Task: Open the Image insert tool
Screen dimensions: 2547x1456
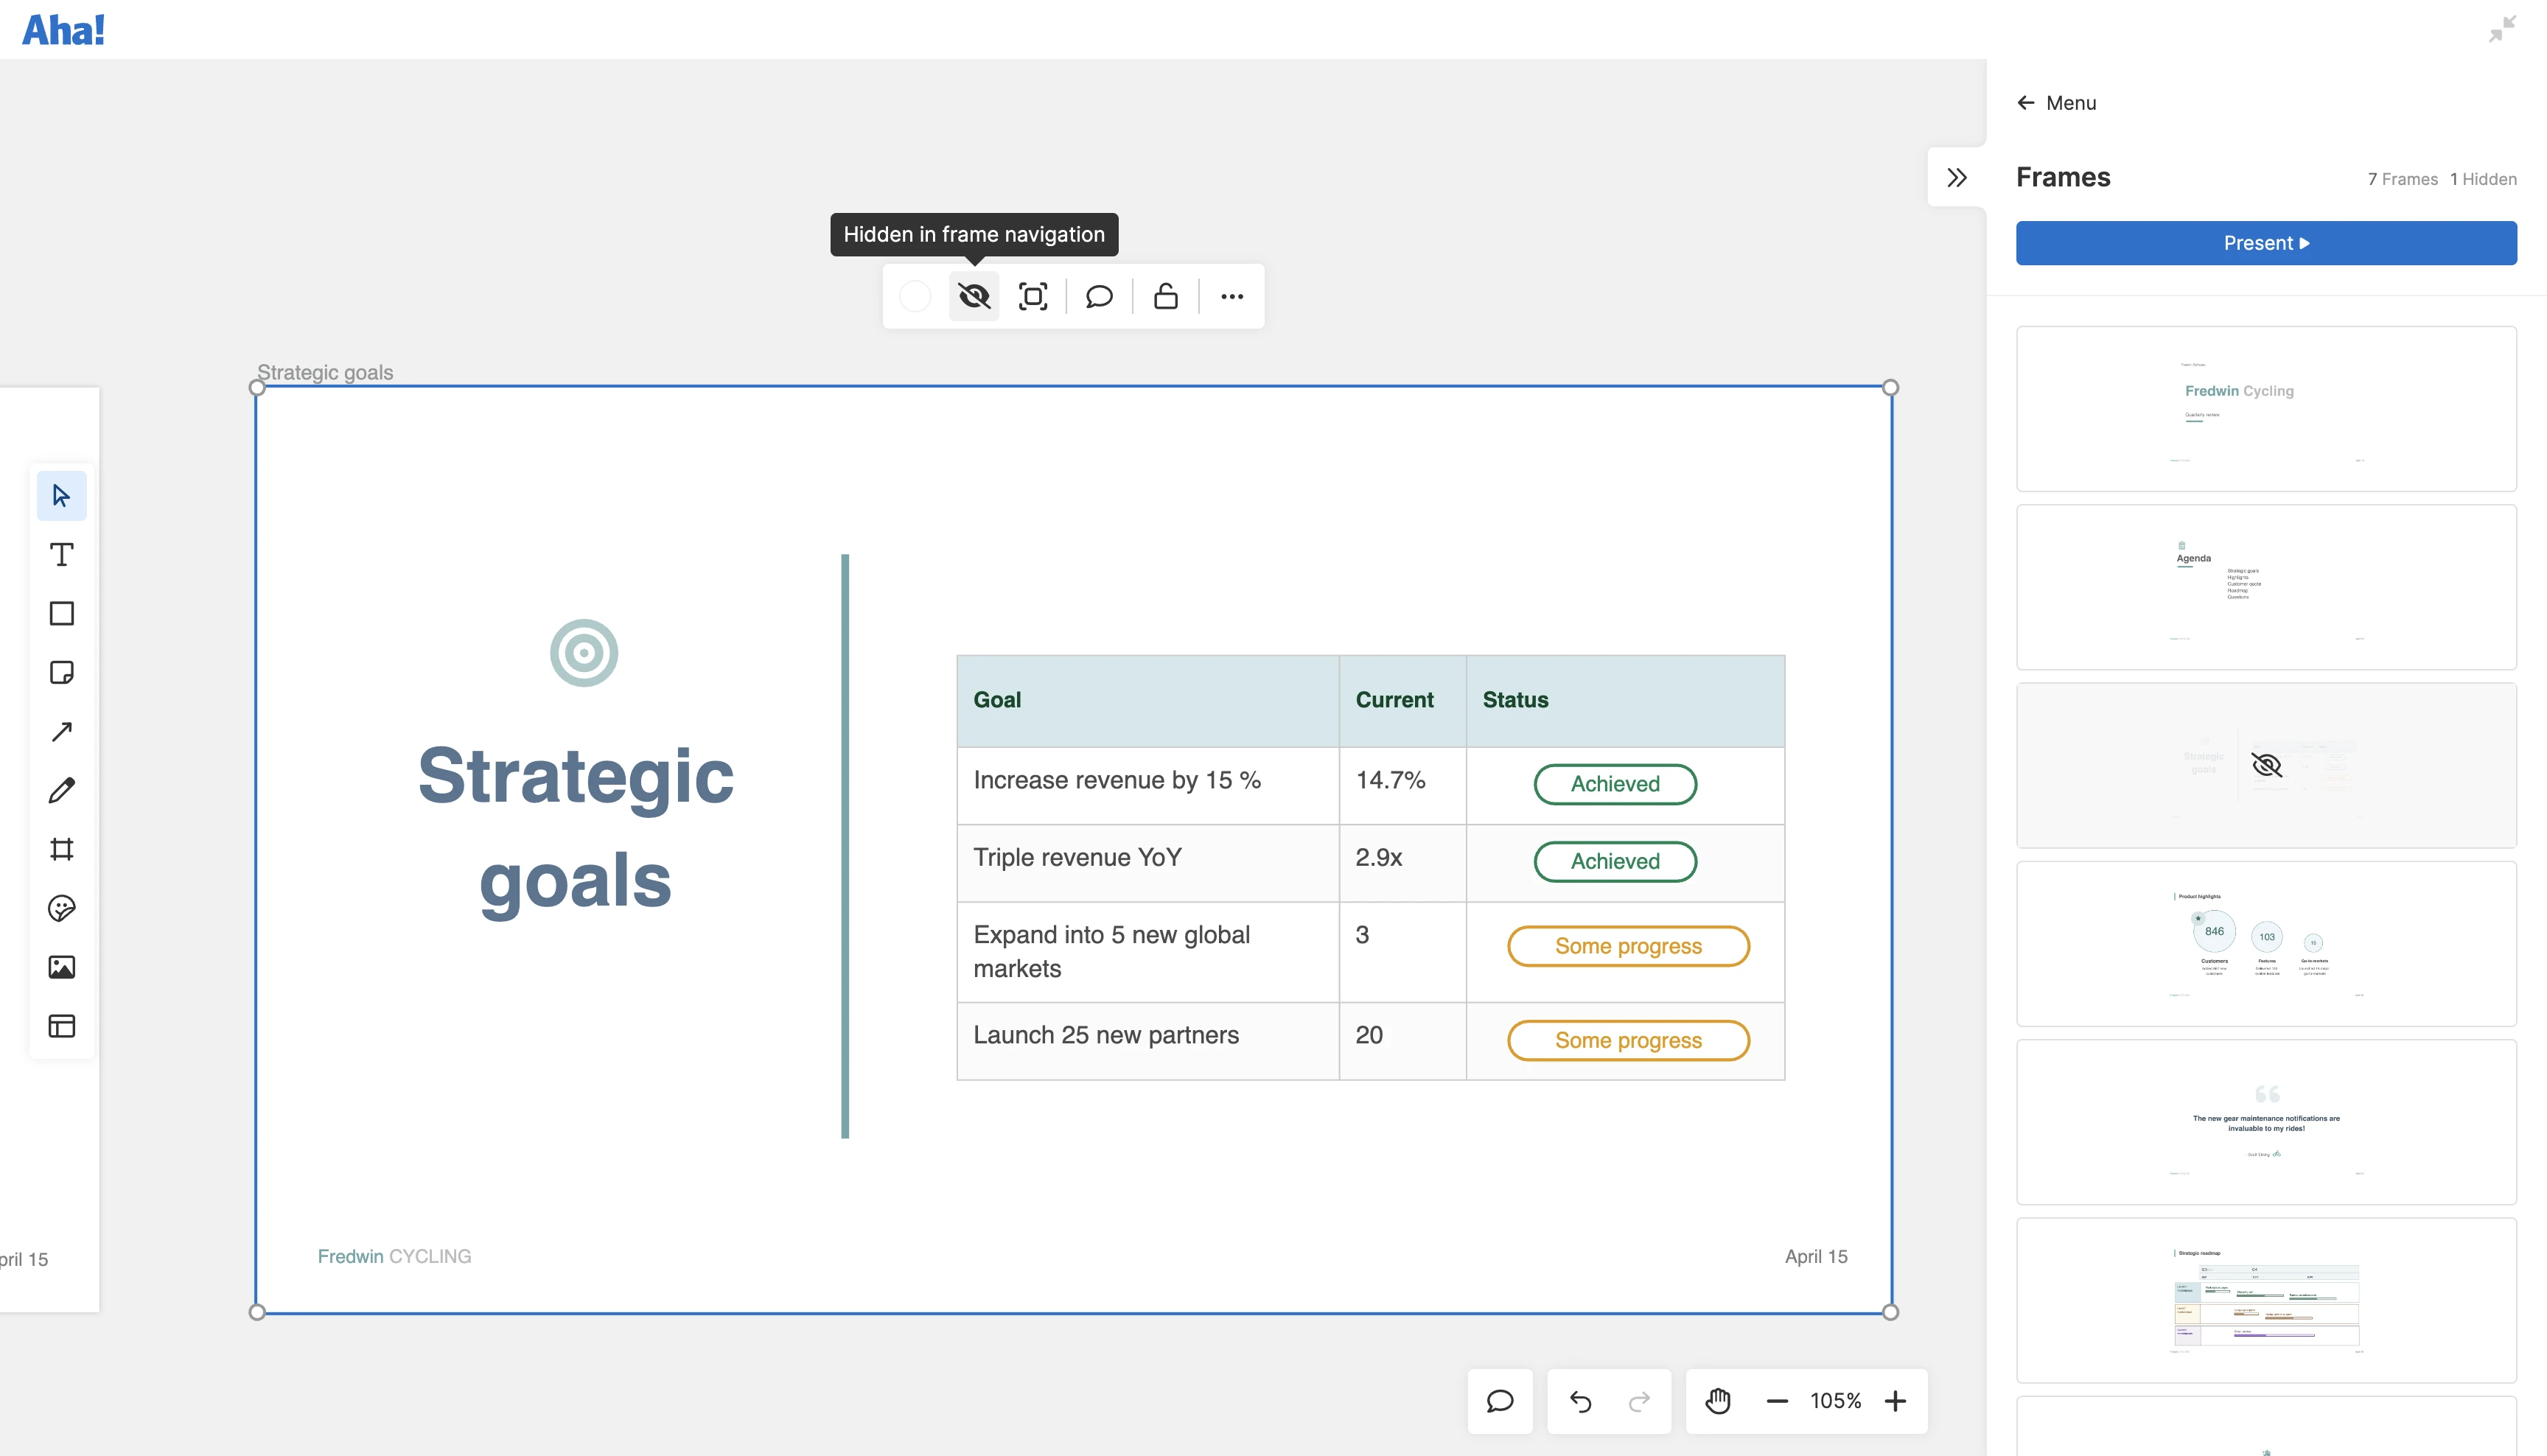Action: click(x=62, y=966)
